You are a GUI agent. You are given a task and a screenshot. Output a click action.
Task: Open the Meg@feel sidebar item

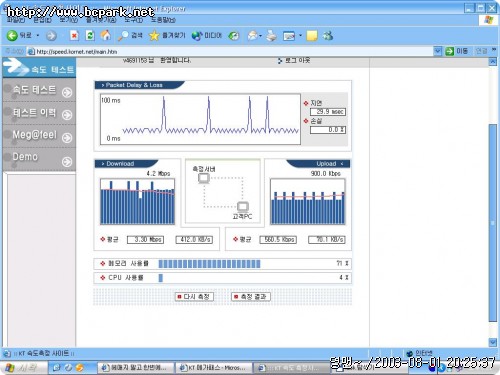click(39, 136)
